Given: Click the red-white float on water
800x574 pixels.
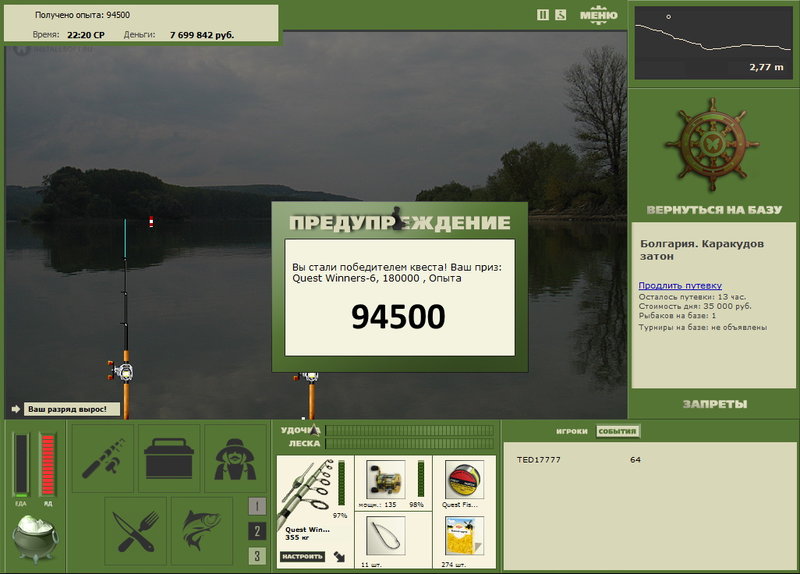Looking at the screenshot, I should 151,221.
